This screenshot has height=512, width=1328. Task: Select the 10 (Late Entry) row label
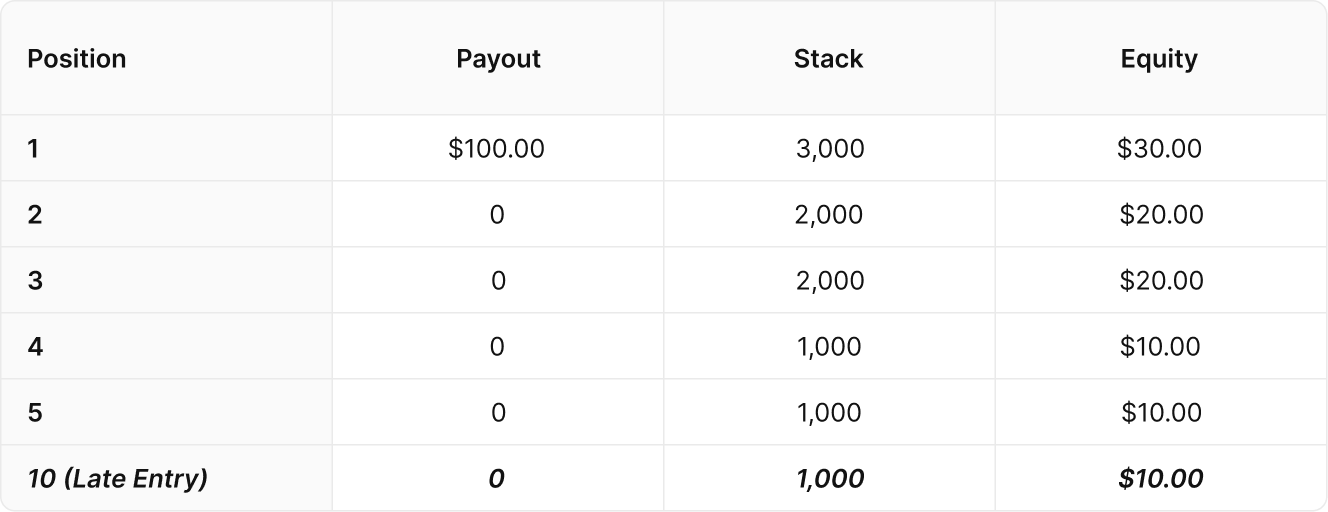[x=118, y=479]
